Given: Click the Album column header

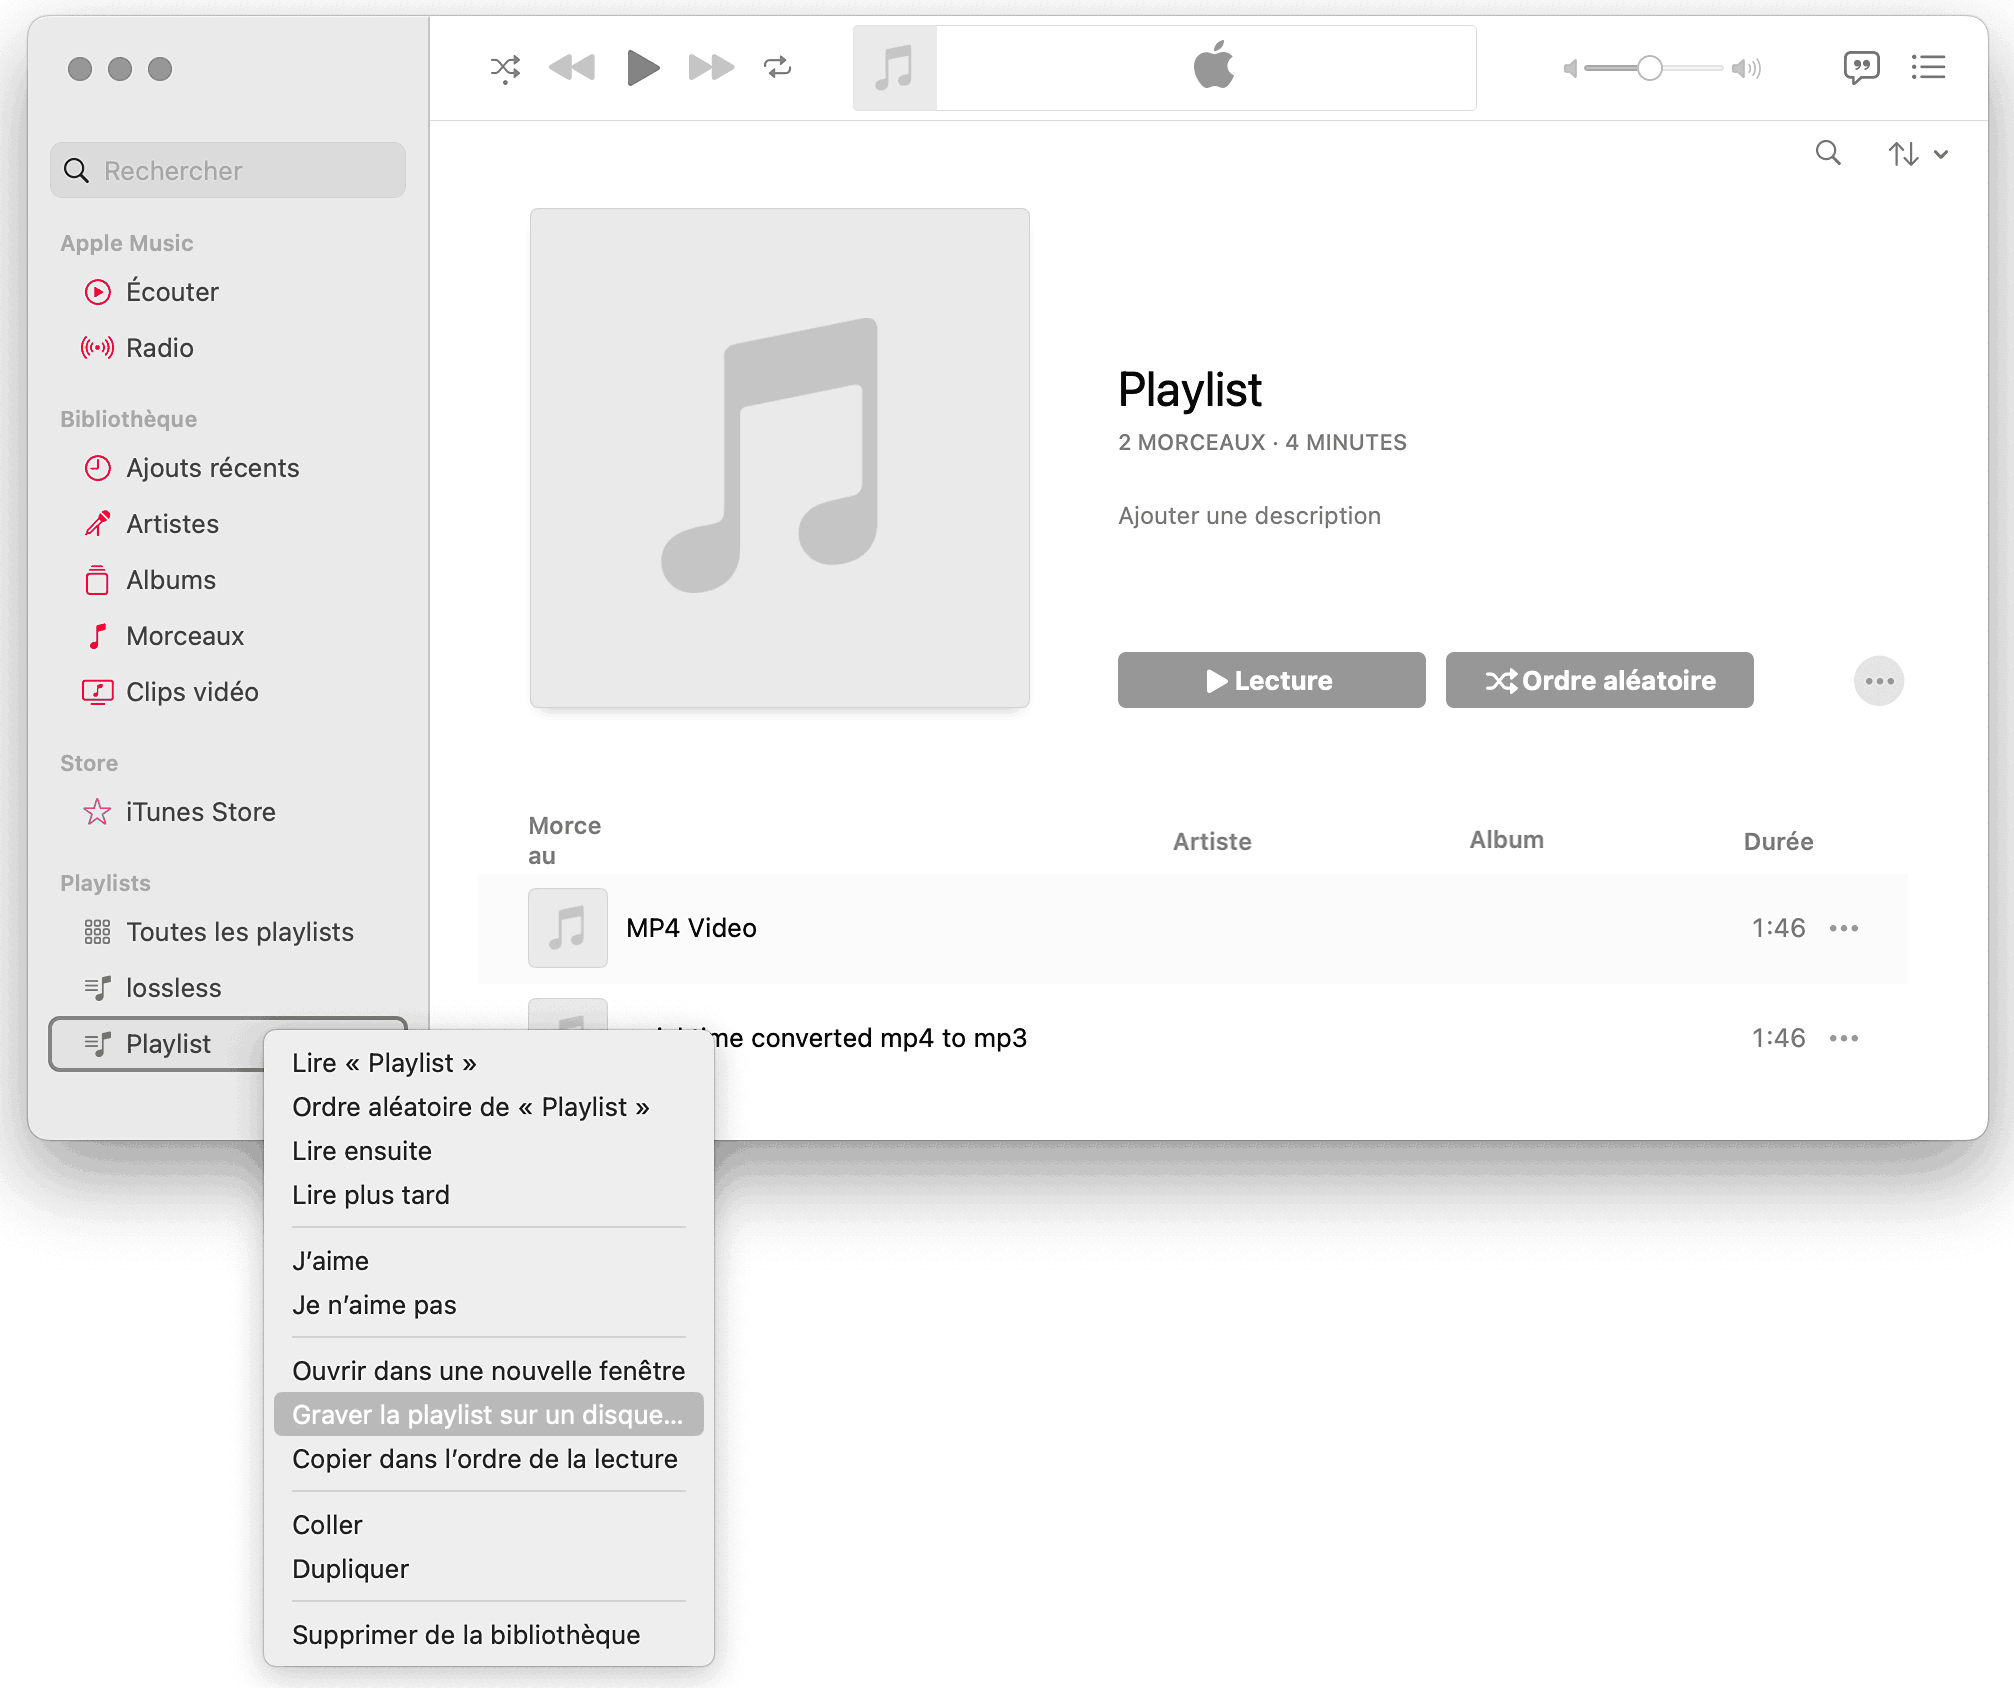Looking at the screenshot, I should click(x=1506, y=840).
